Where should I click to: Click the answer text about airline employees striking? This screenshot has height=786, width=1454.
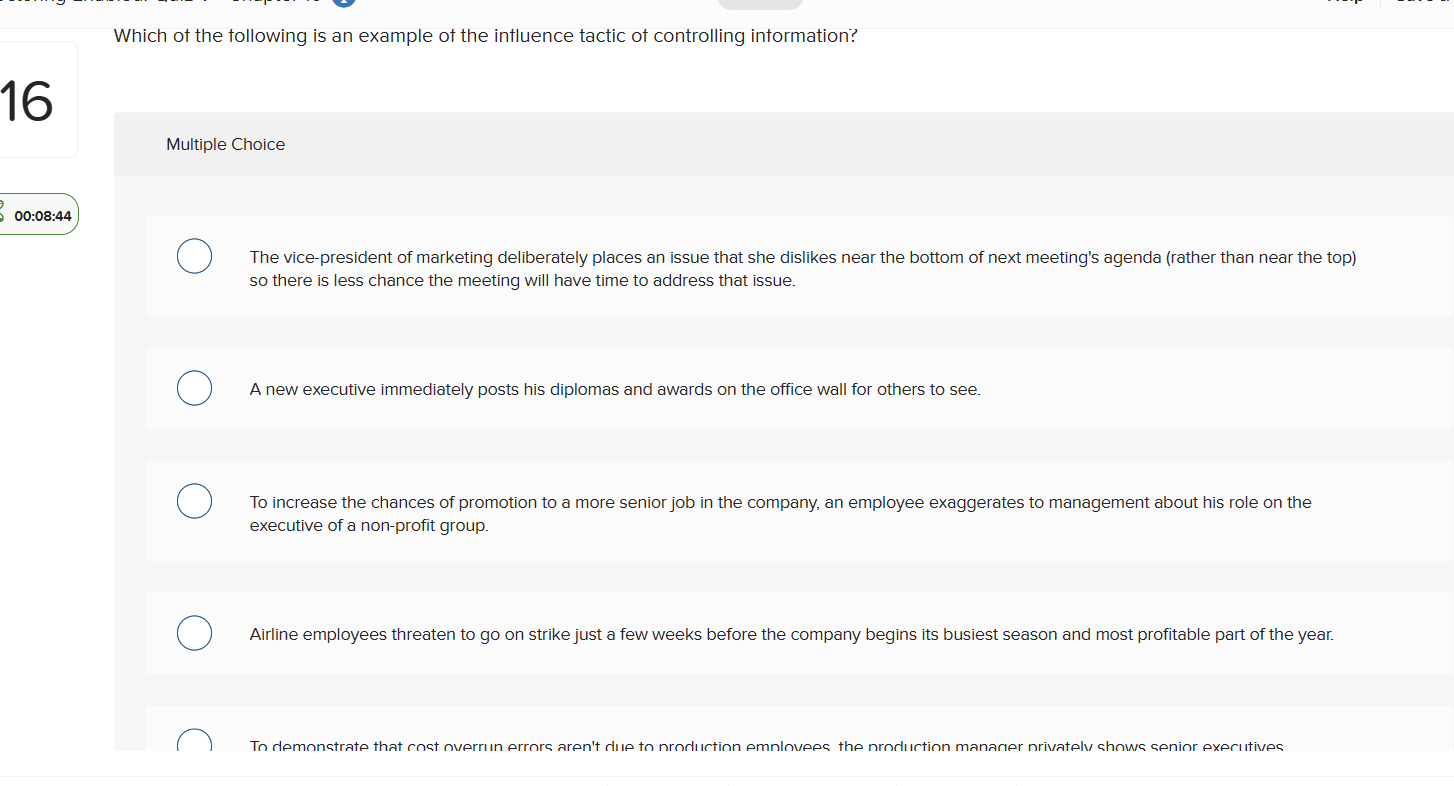(791, 635)
